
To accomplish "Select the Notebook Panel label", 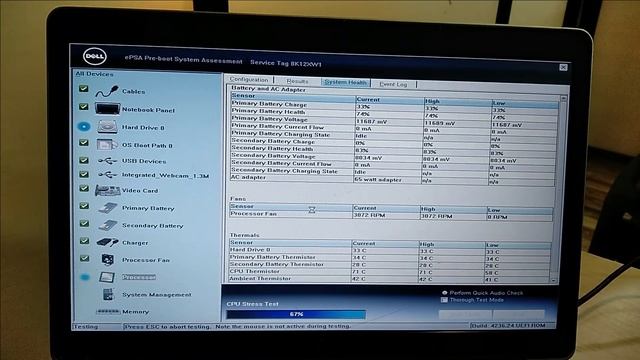I will (x=148, y=110).
